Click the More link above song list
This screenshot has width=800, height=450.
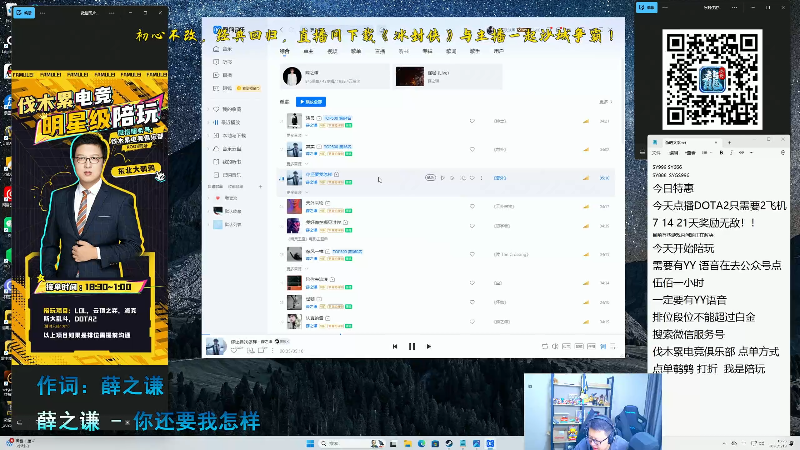point(606,102)
